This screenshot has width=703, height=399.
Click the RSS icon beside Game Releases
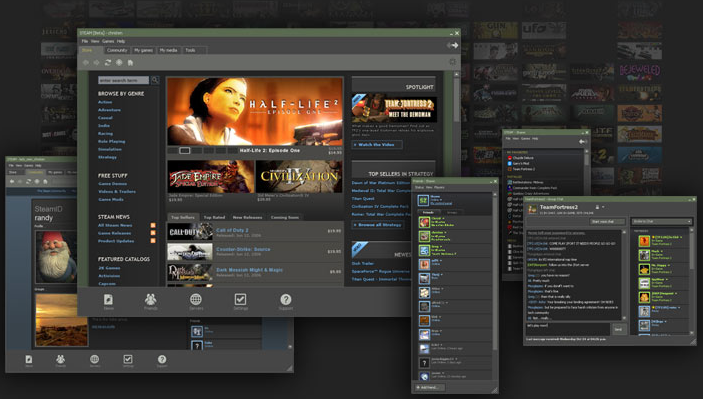click(153, 233)
